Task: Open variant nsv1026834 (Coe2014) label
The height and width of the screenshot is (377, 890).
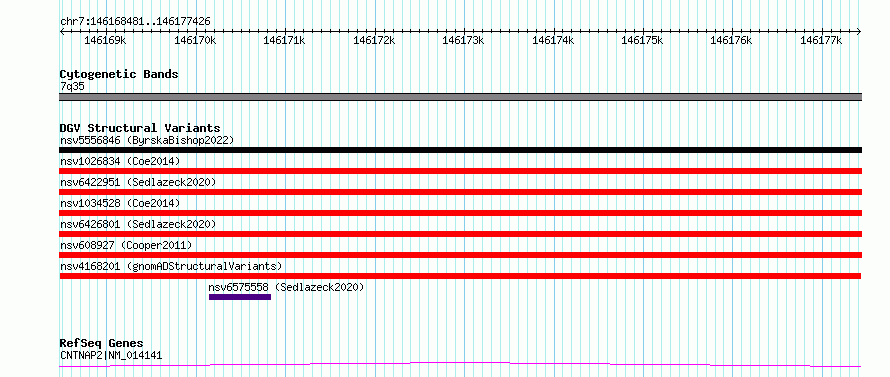Action: pos(120,161)
